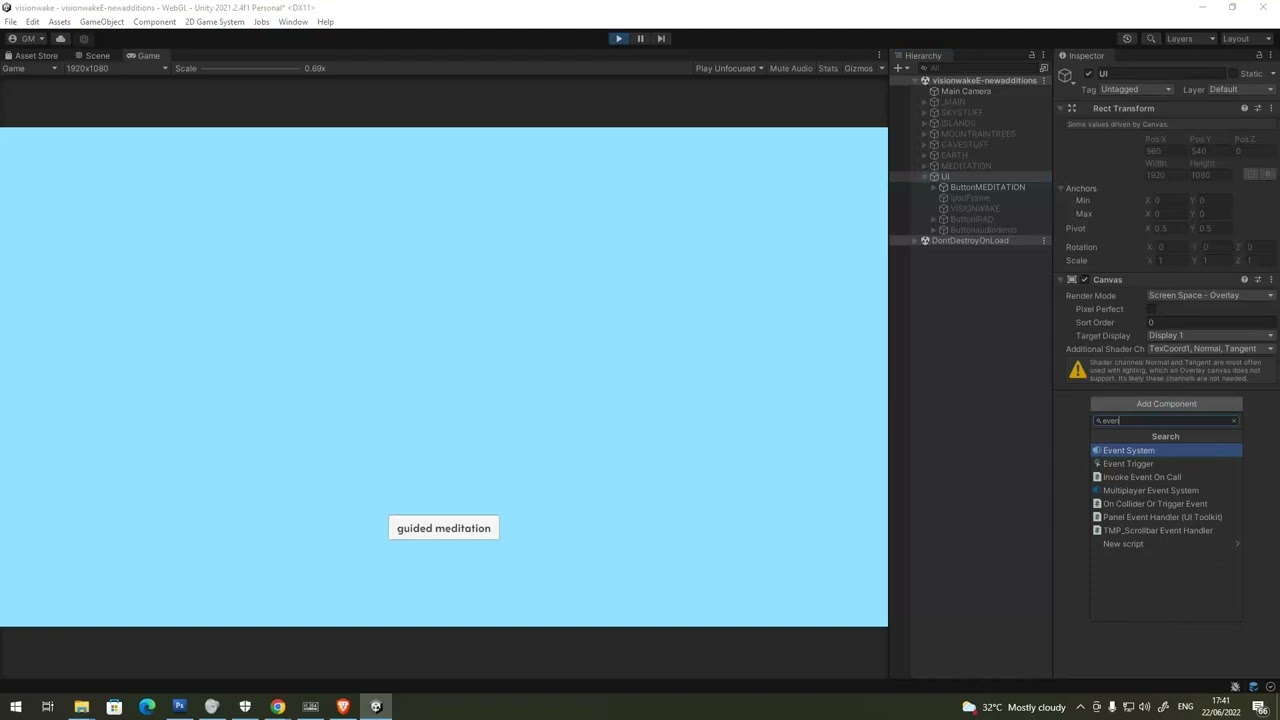Toggle the Stats overlay
The width and height of the screenshot is (1280, 720).
click(x=828, y=69)
